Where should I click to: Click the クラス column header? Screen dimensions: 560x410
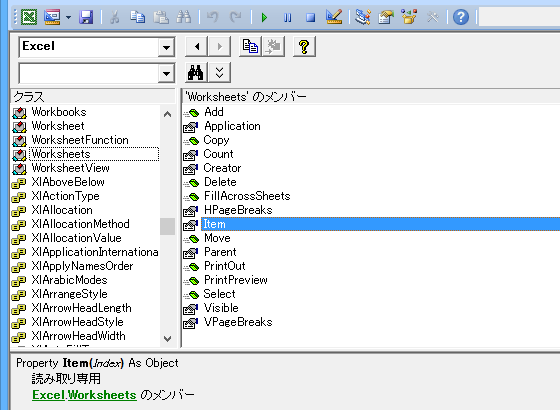pyautogui.click(x=94, y=96)
